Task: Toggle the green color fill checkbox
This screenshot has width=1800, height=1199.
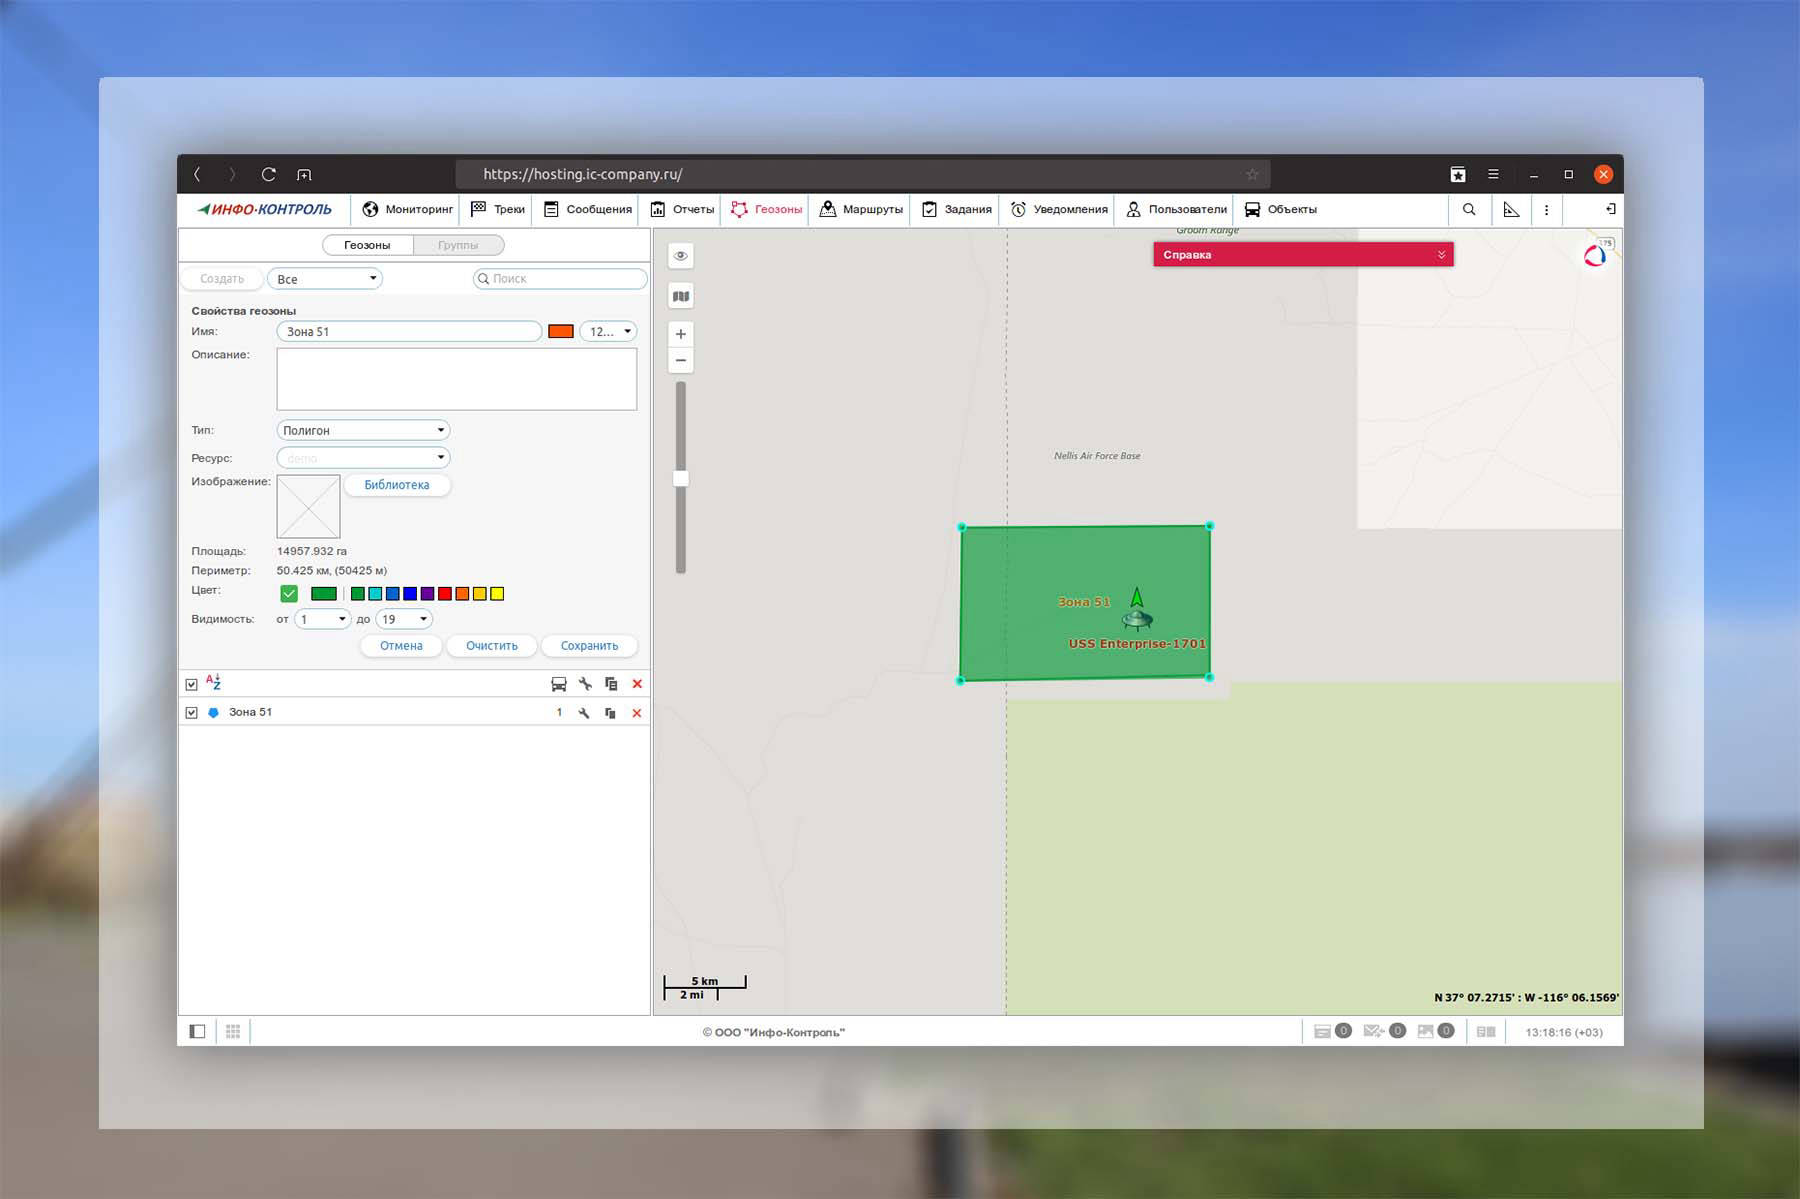Action: pyautogui.click(x=289, y=594)
